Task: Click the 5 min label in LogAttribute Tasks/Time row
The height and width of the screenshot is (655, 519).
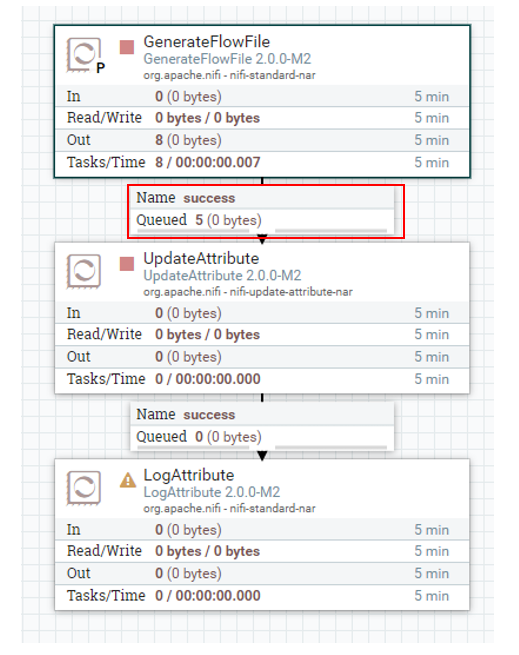Action: (x=432, y=596)
